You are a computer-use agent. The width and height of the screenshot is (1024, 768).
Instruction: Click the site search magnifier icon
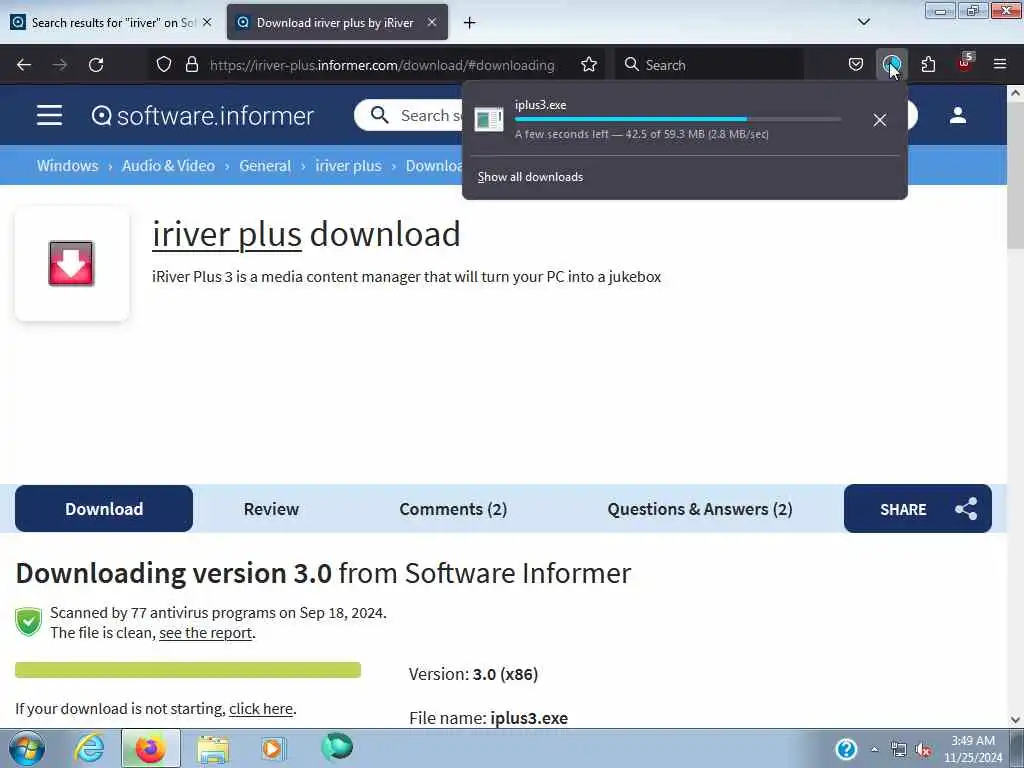point(379,116)
